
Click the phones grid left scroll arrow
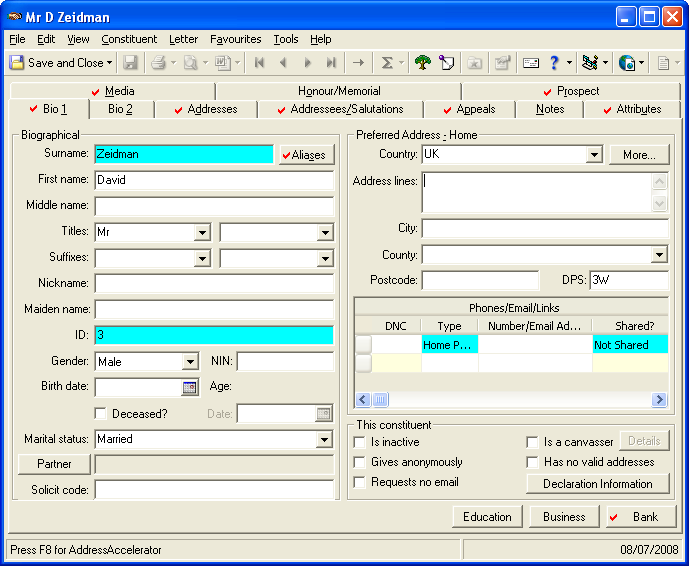coord(363,399)
